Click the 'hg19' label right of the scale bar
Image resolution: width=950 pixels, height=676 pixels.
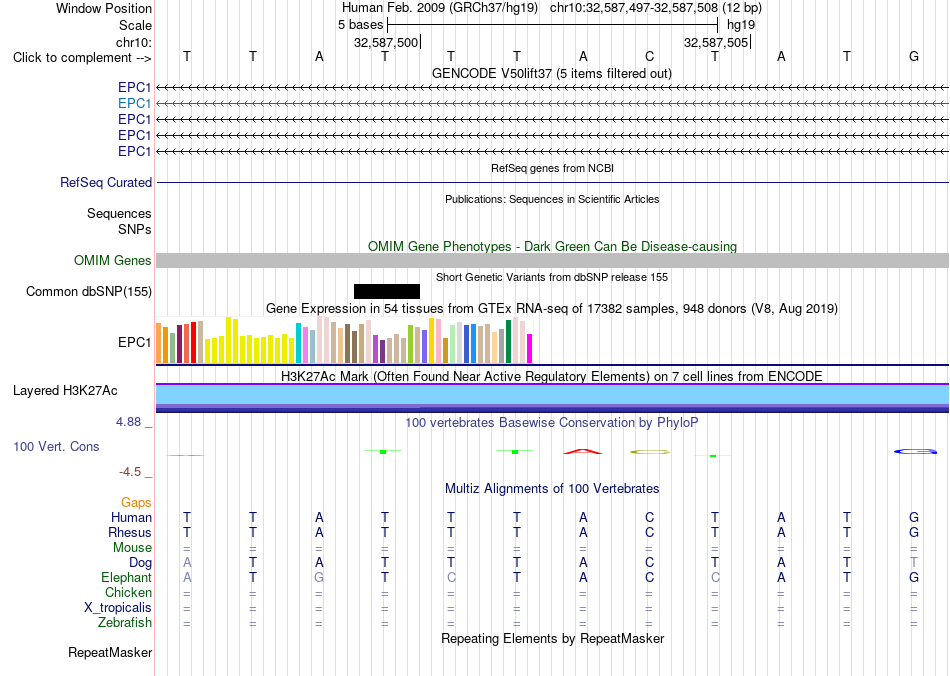coord(741,25)
